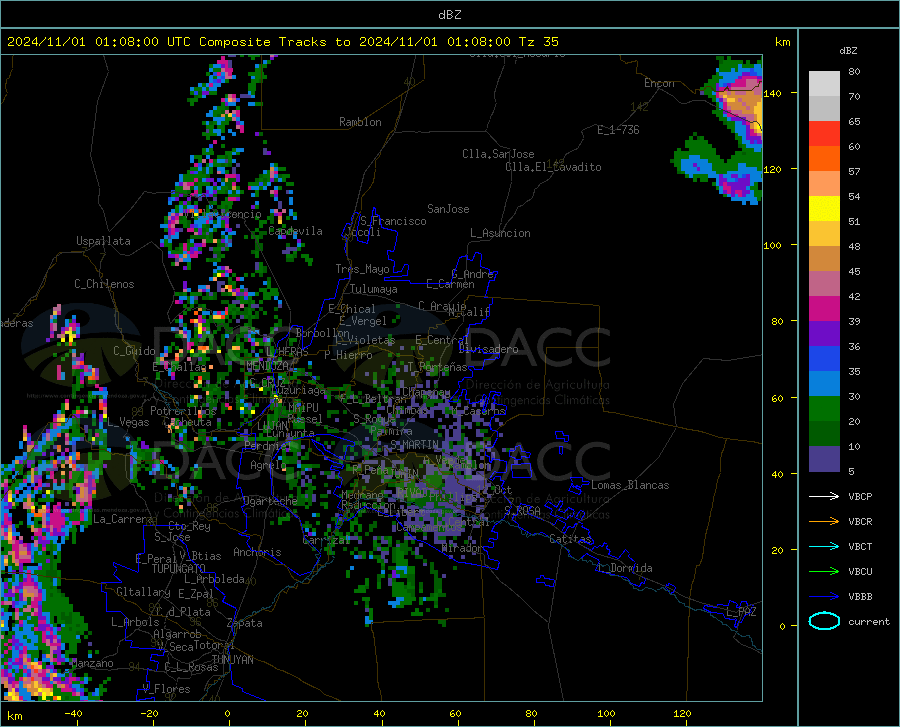Click the '-40' tick on the horizontal axis

[73, 713]
